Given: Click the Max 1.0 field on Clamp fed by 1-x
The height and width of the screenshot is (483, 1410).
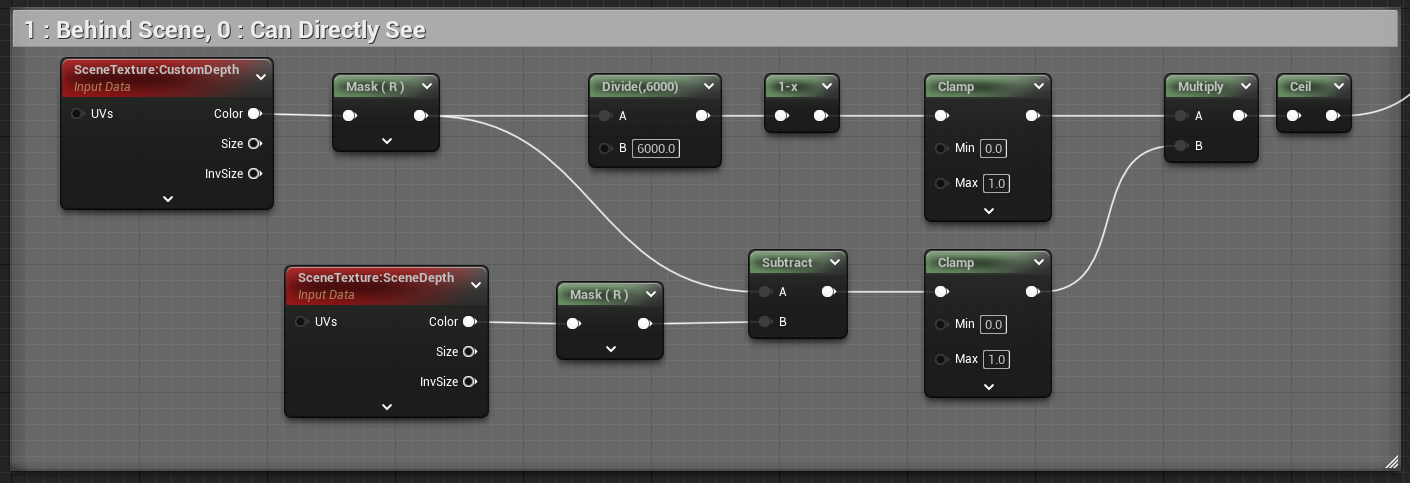Looking at the screenshot, I should [x=996, y=183].
